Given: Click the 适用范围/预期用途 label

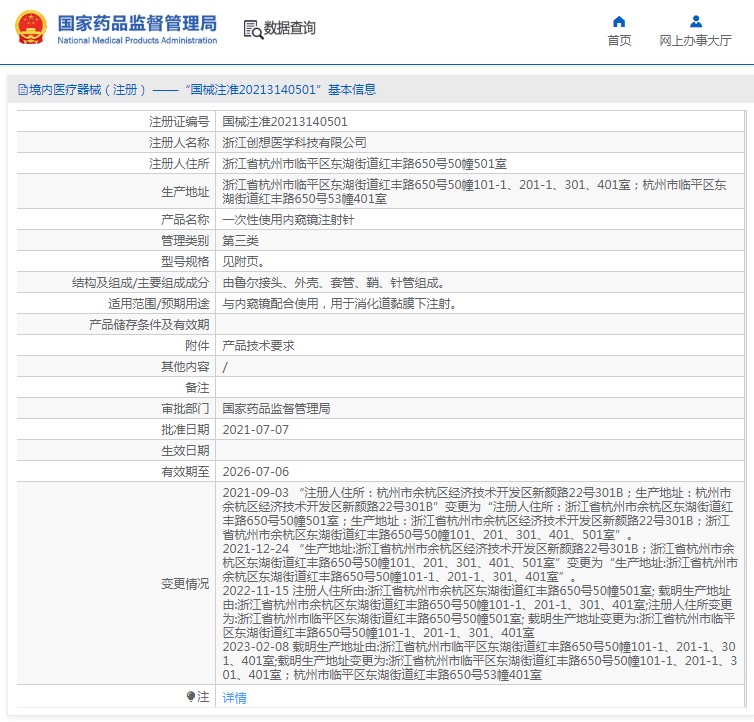Looking at the screenshot, I should [x=159, y=304].
